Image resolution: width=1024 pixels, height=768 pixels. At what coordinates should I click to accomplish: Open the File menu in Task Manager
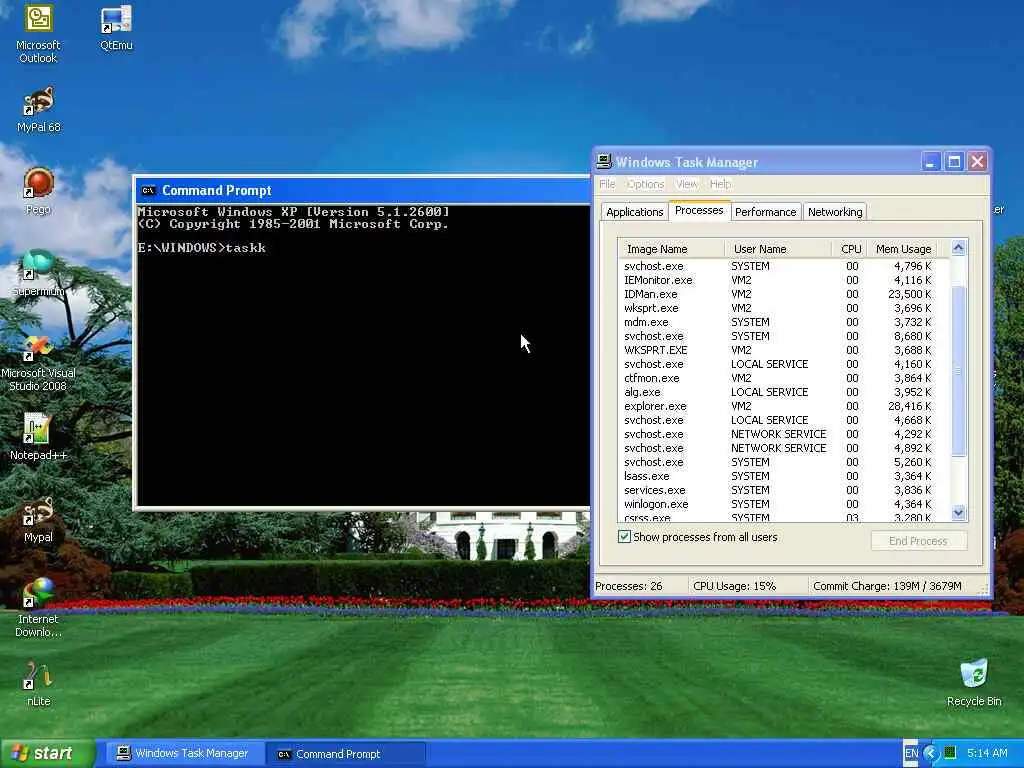coord(607,184)
